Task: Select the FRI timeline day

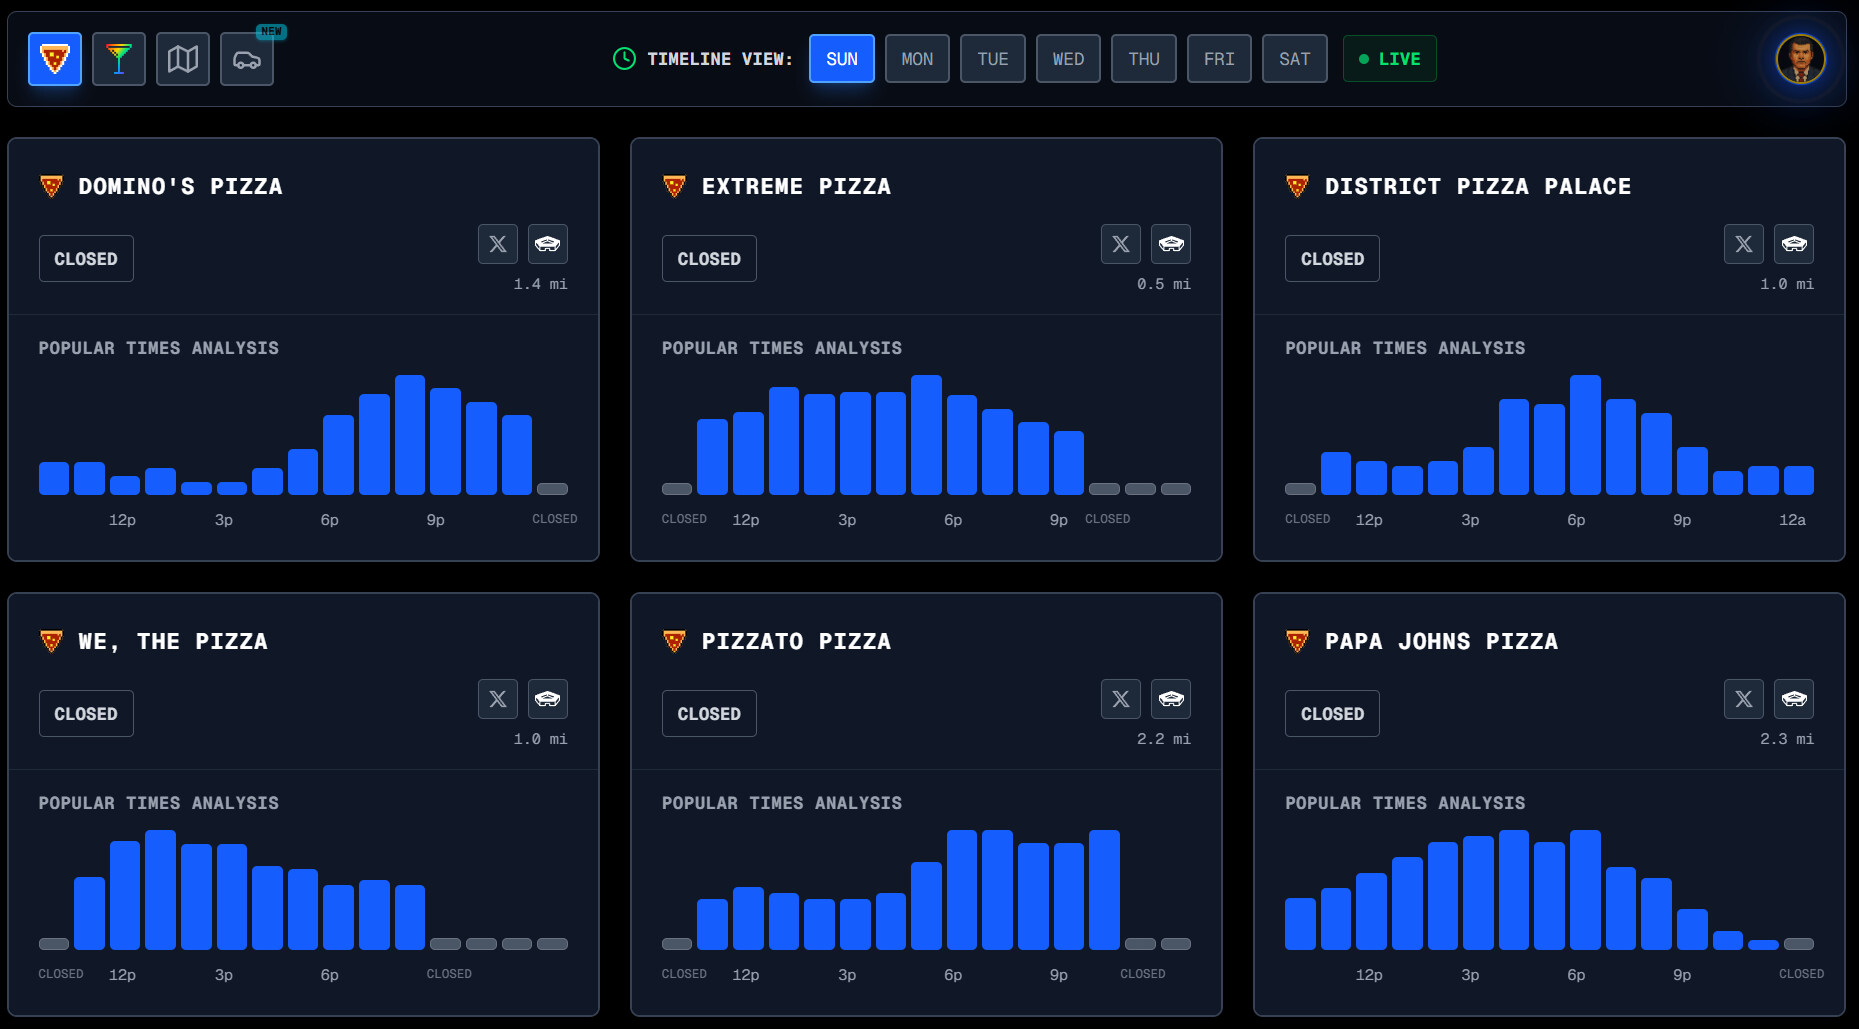Action: pyautogui.click(x=1219, y=59)
